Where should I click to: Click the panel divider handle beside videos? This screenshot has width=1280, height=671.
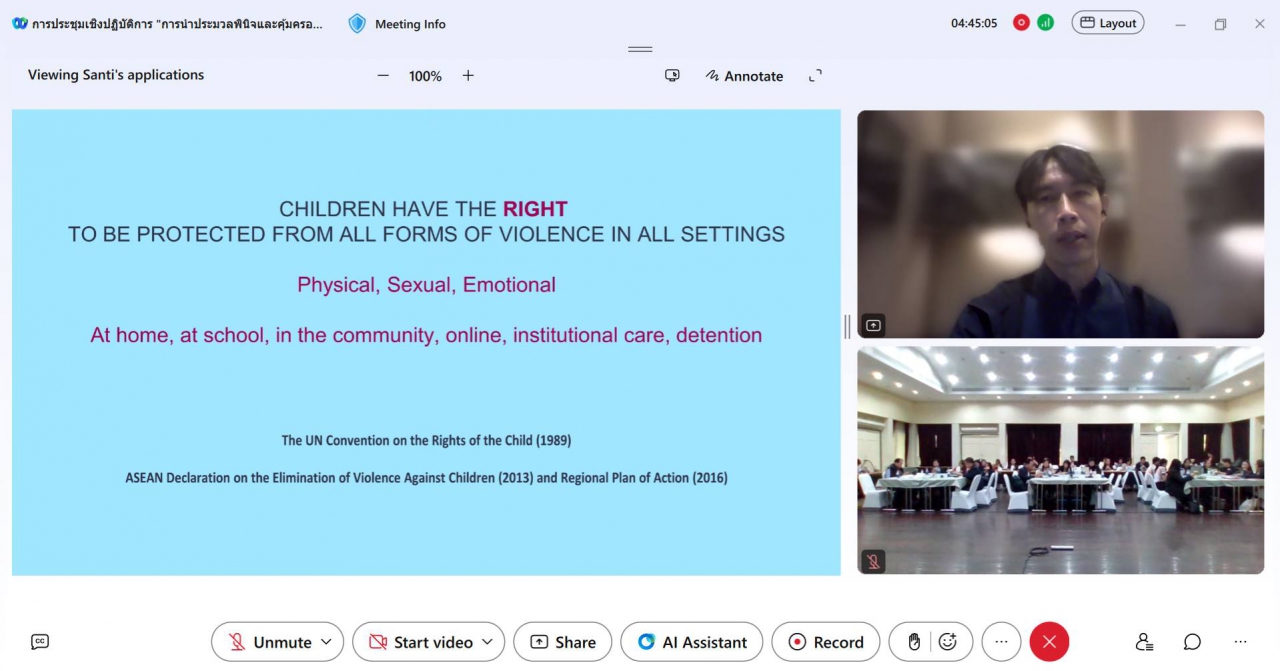[847, 326]
